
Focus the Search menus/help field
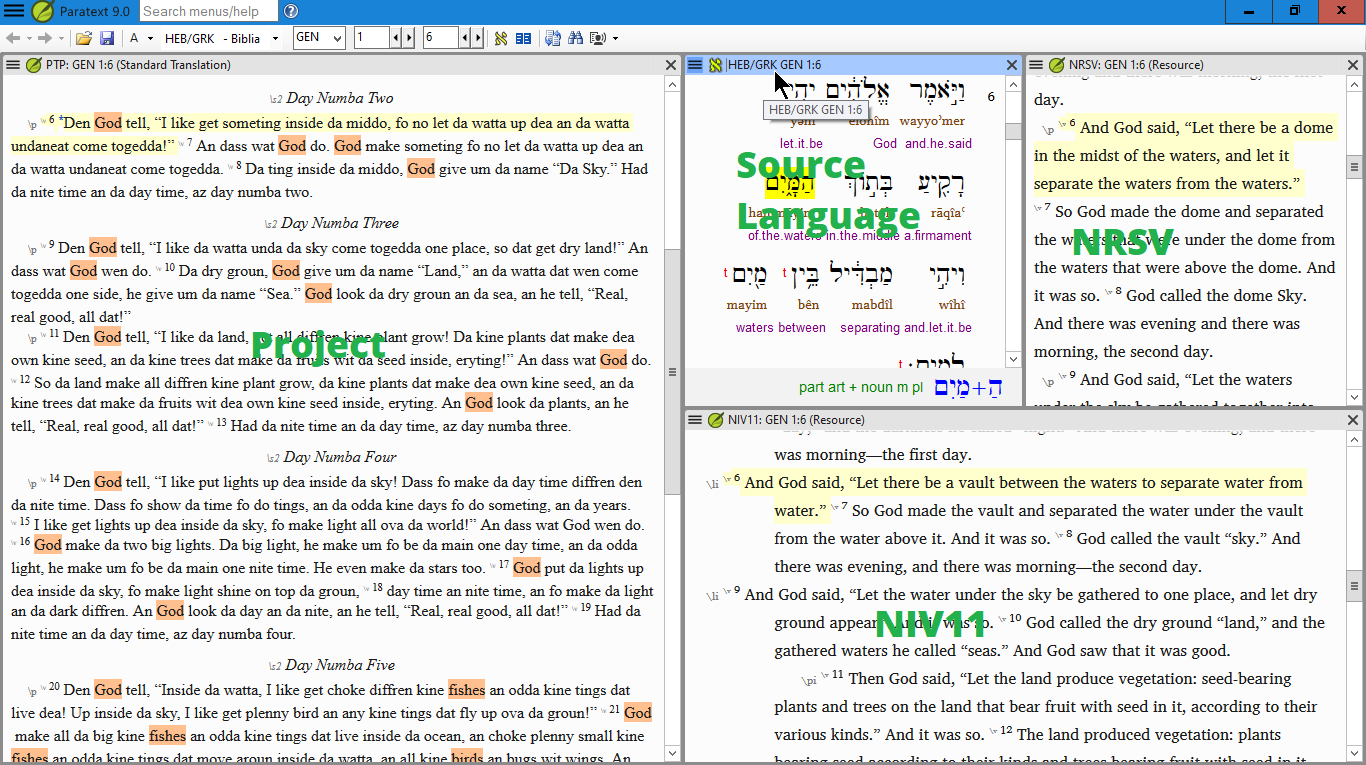point(208,12)
